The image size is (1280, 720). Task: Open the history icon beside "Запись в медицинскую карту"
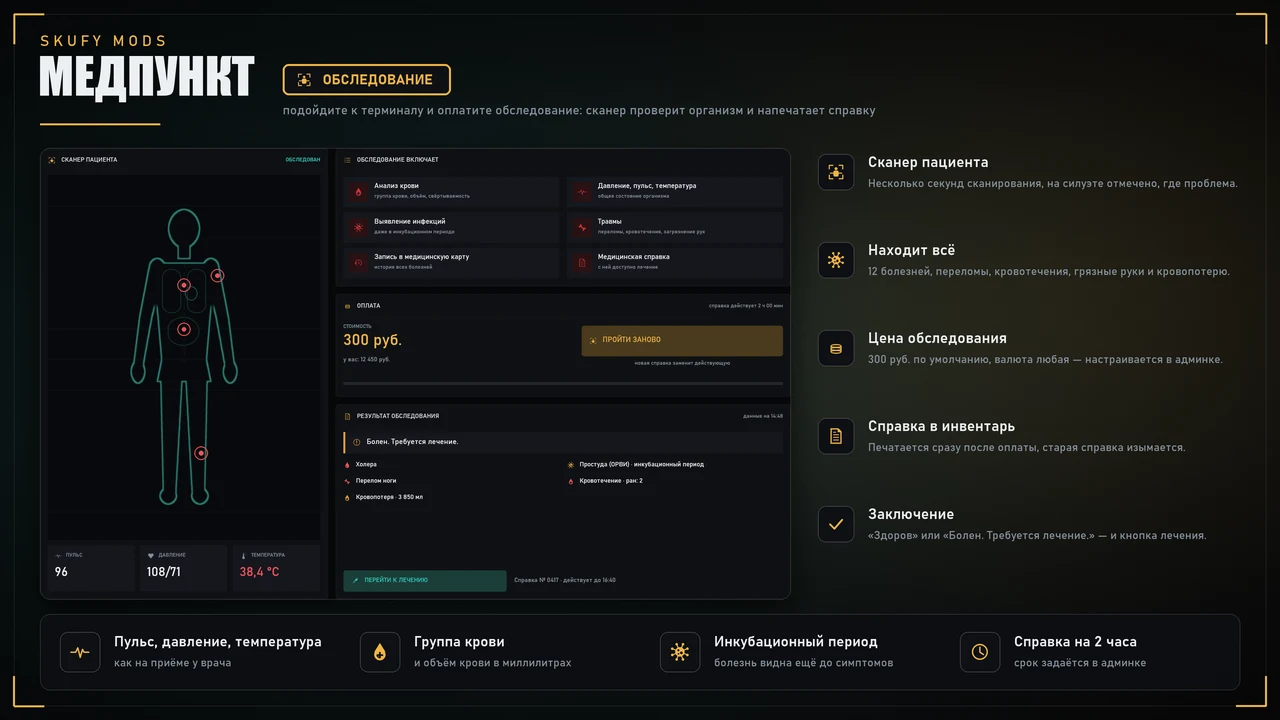358,263
